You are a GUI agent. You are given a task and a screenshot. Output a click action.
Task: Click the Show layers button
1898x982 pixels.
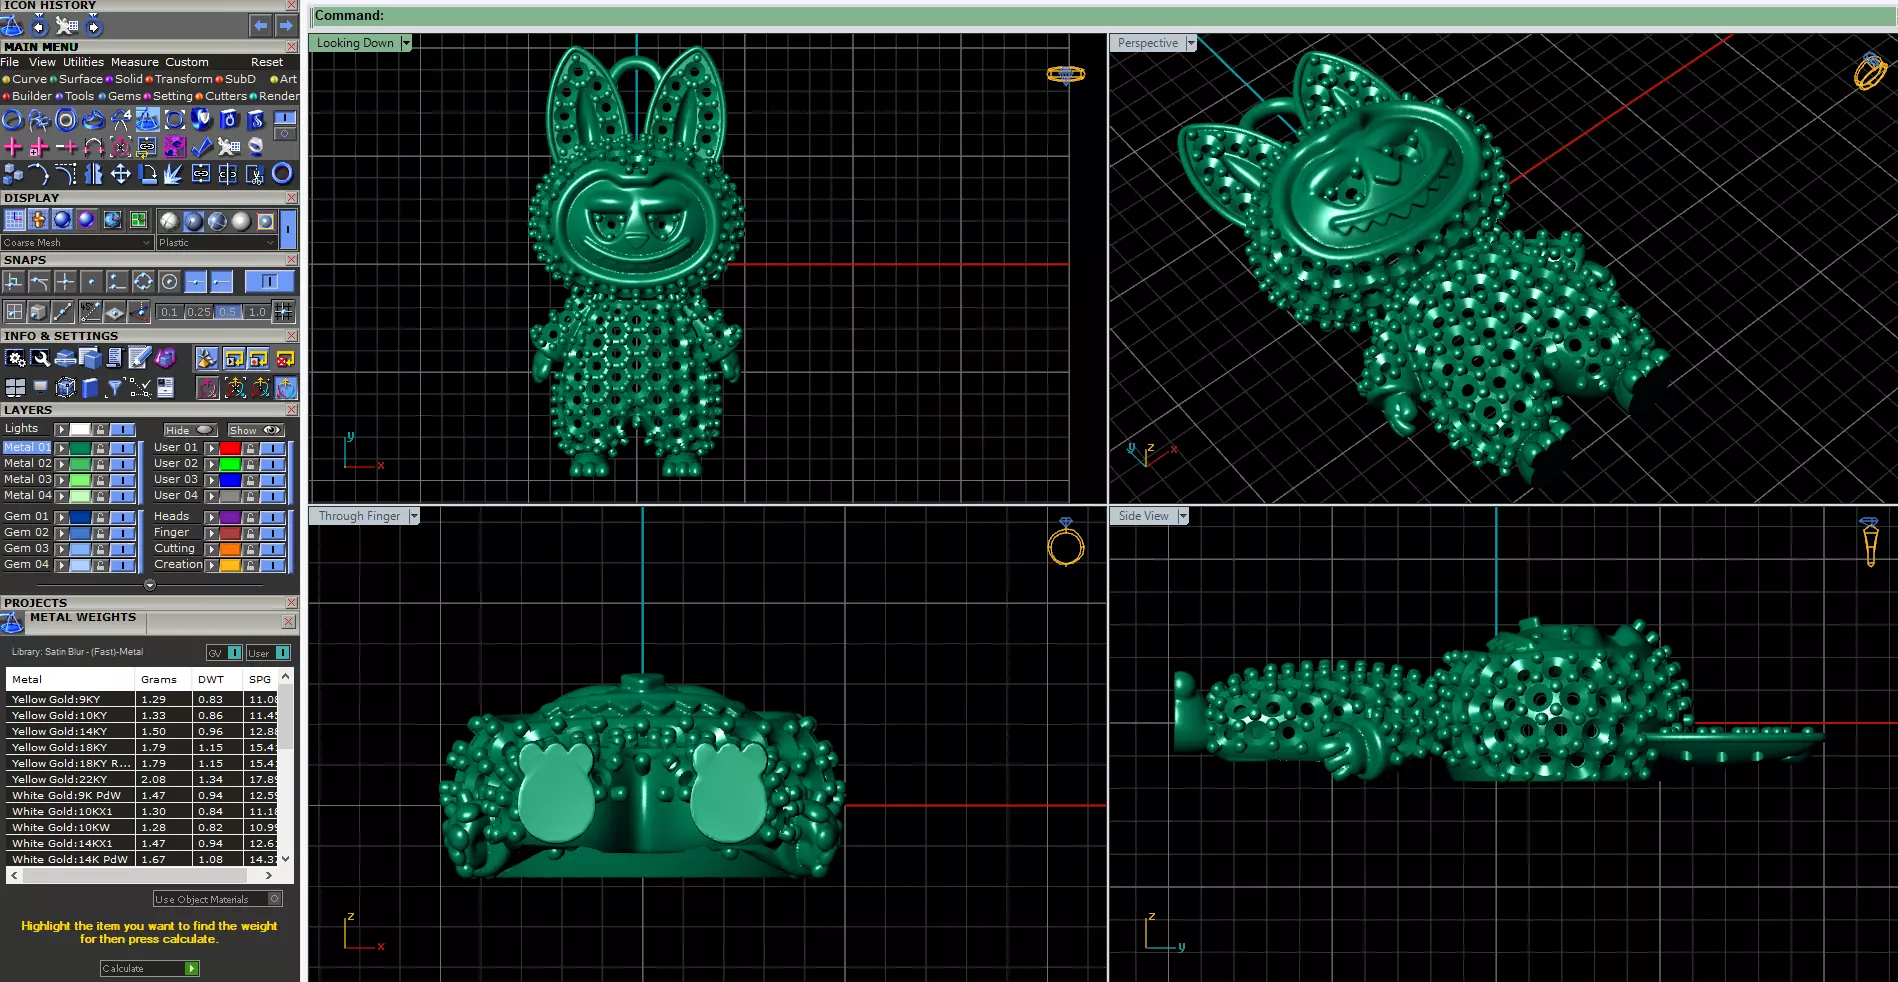tap(256, 430)
